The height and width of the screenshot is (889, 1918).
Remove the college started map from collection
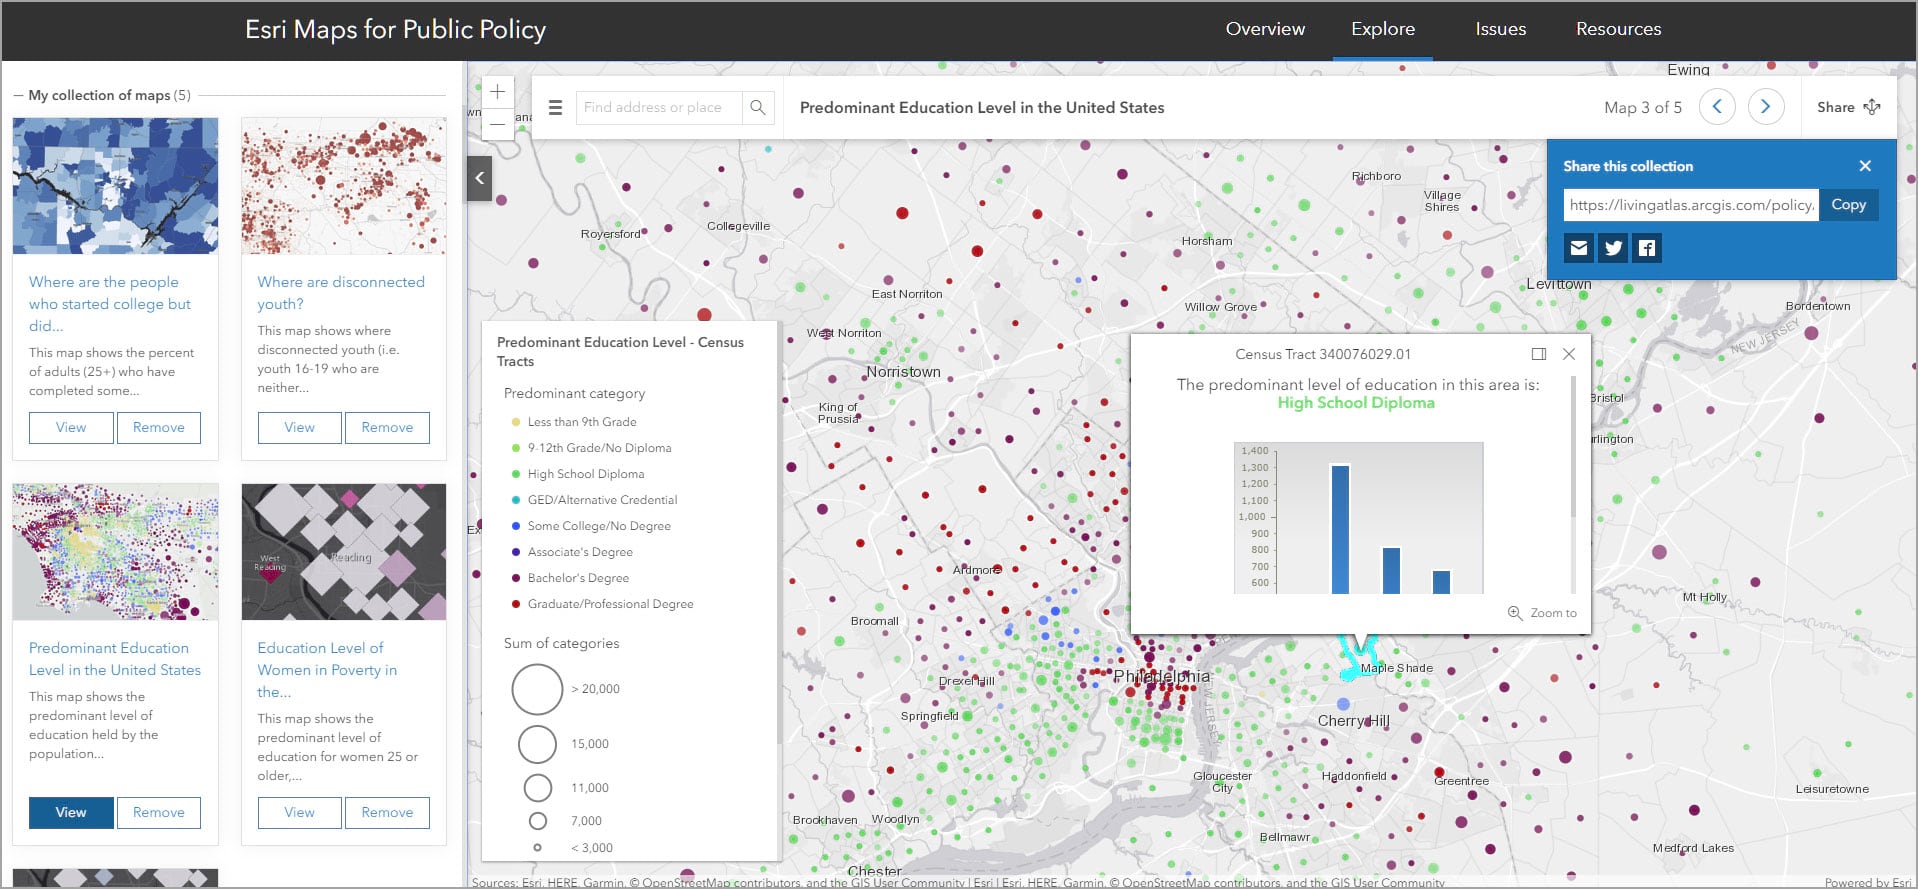pyautogui.click(x=159, y=427)
